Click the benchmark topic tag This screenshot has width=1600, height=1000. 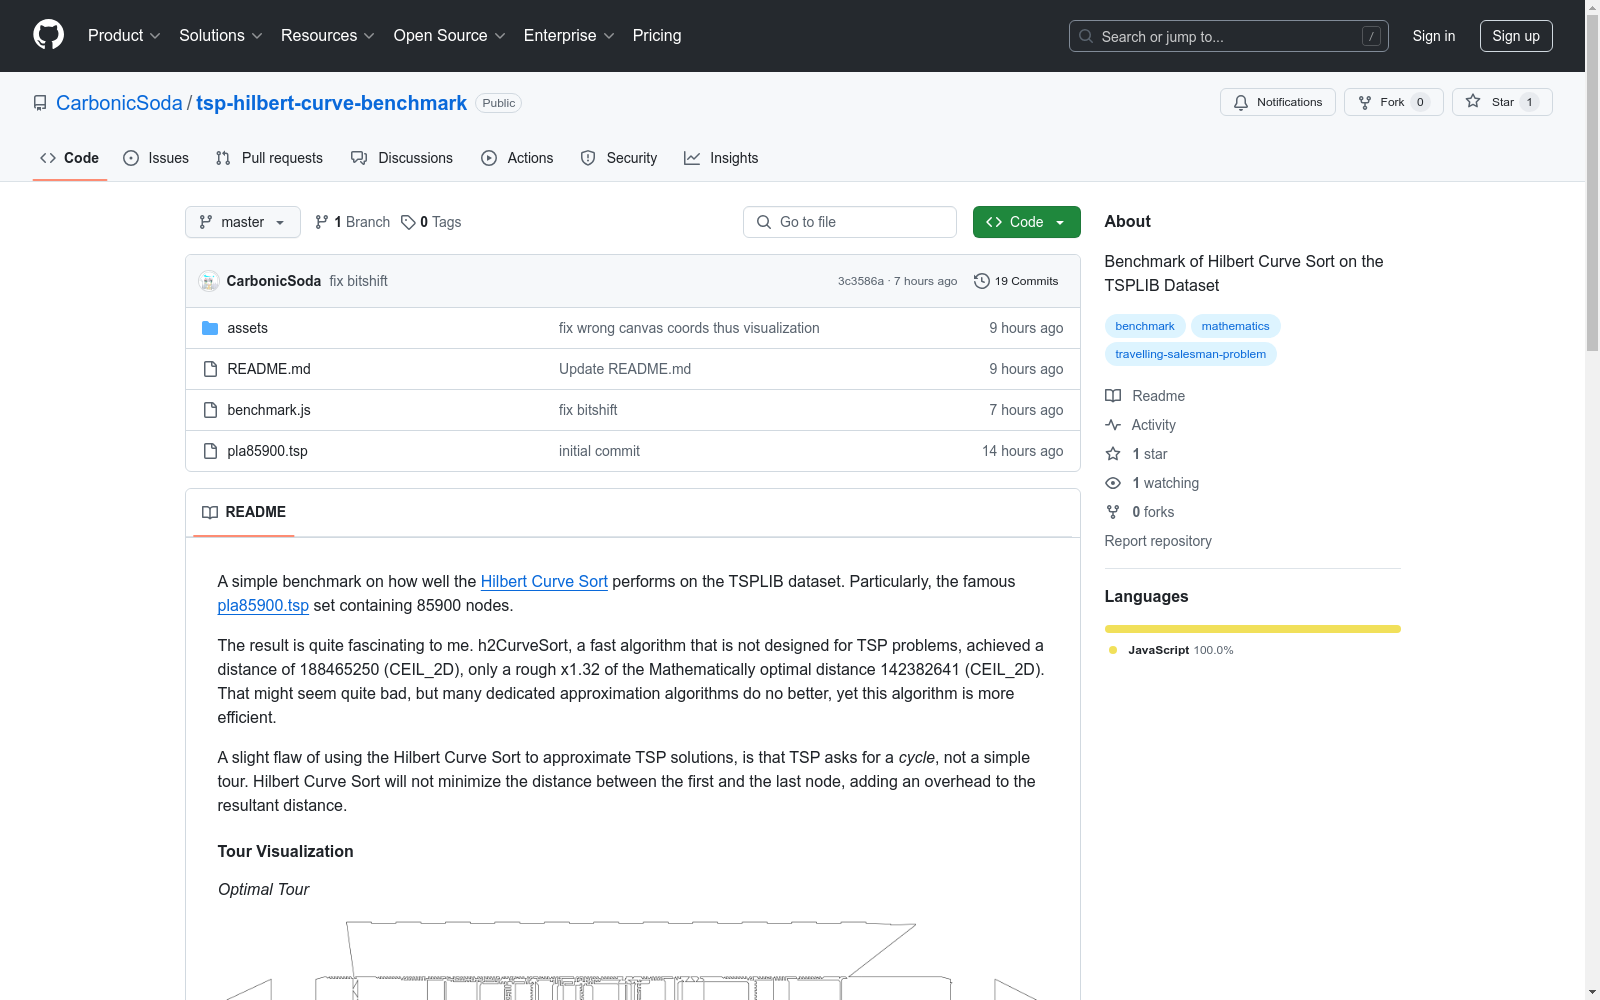1145,326
